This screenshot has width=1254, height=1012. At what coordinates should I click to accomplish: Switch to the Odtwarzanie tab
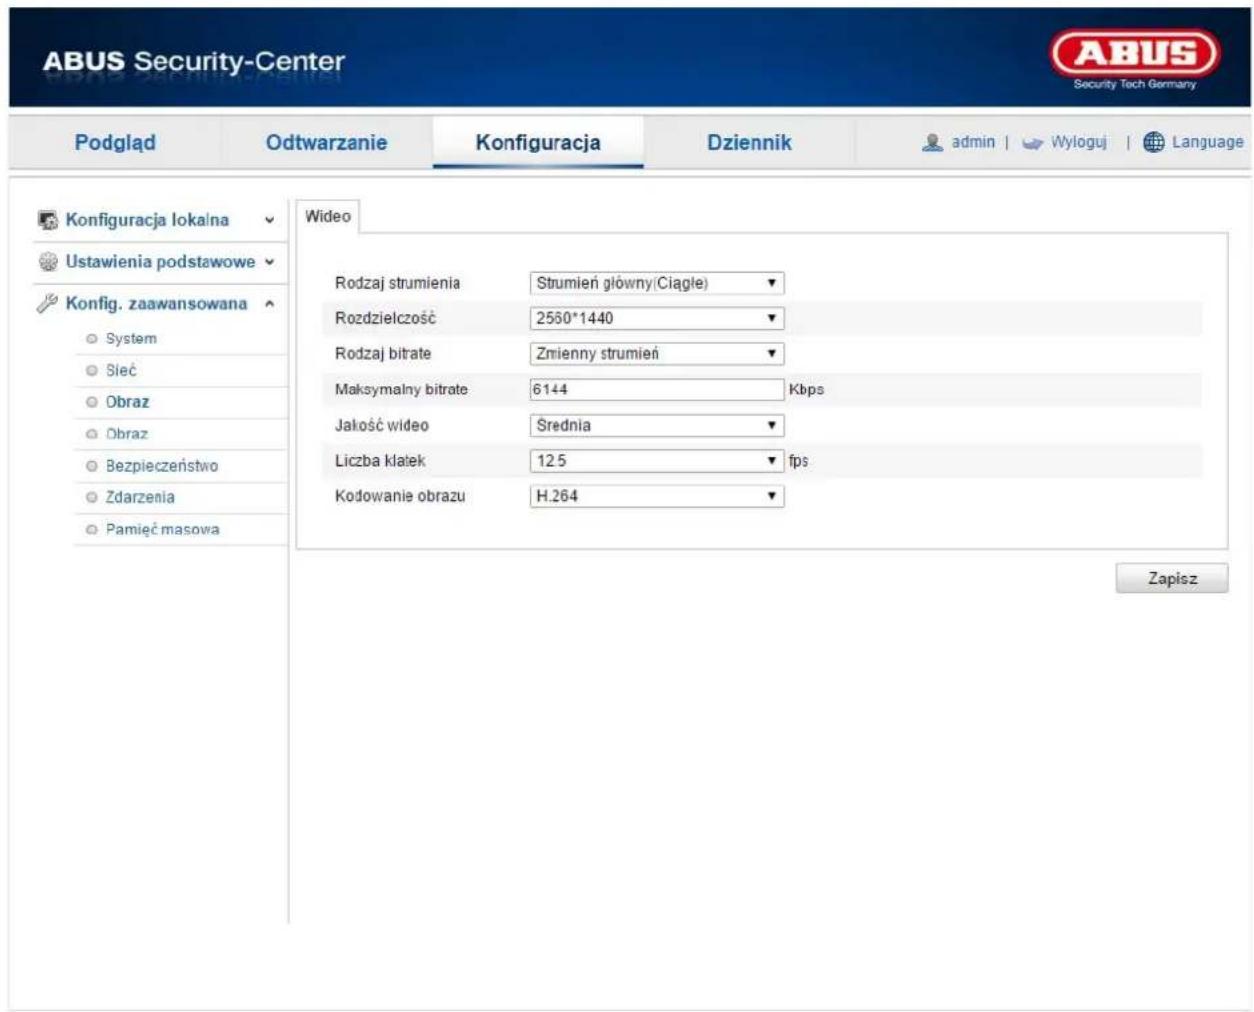(326, 142)
